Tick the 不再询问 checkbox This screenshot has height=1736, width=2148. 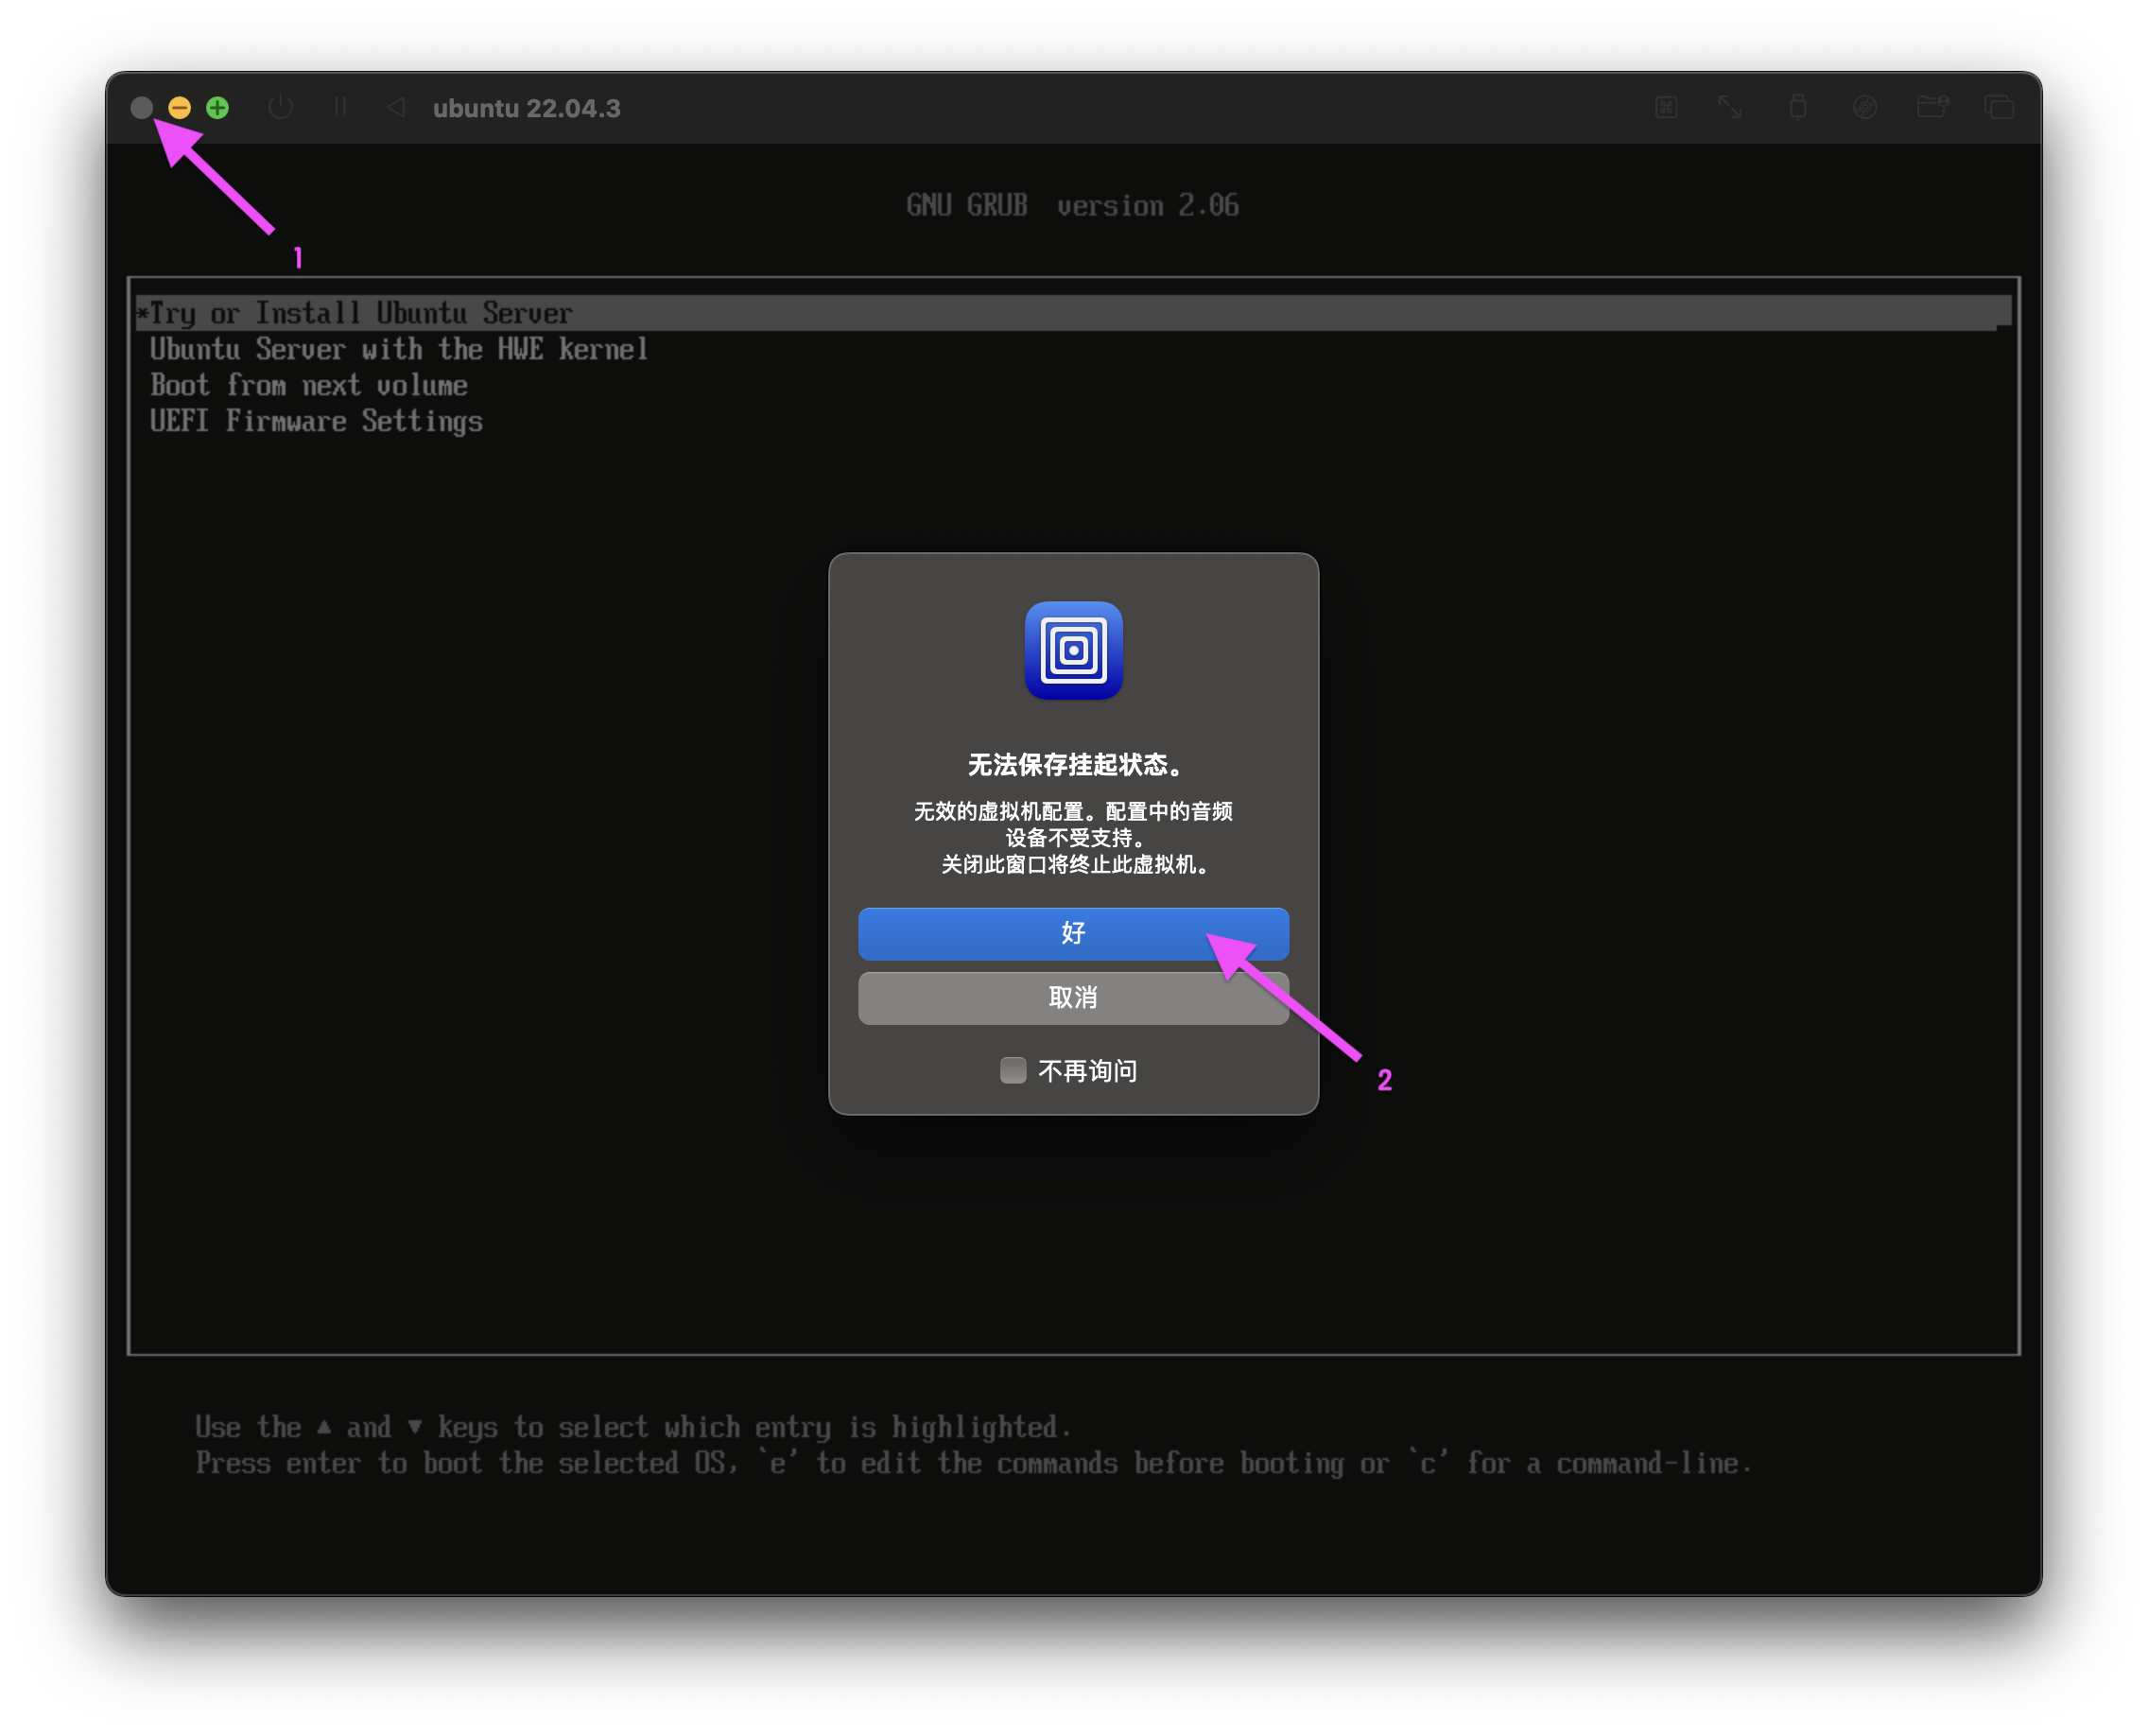point(1013,1071)
